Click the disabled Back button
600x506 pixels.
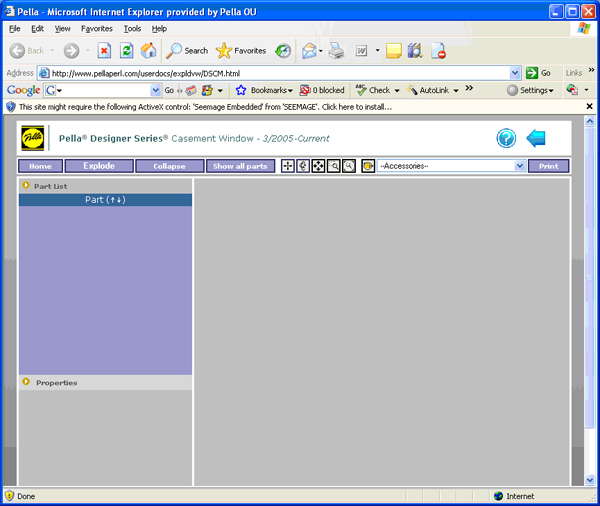[x=27, y=51]
